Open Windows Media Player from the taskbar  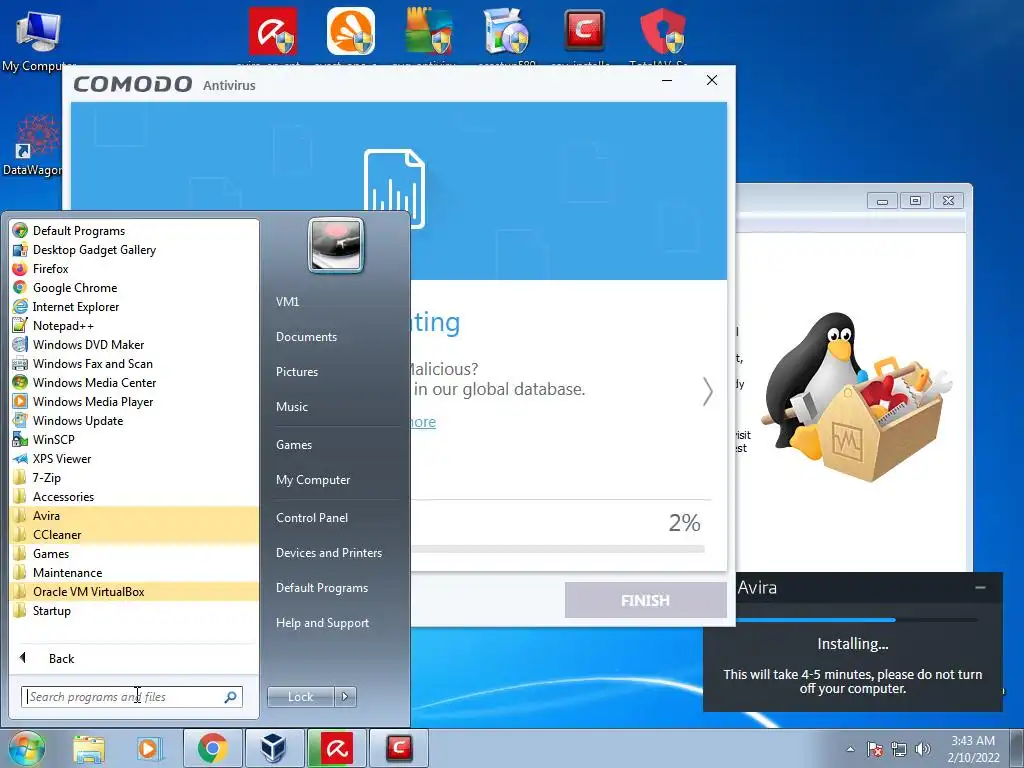(x=148, y=748)
